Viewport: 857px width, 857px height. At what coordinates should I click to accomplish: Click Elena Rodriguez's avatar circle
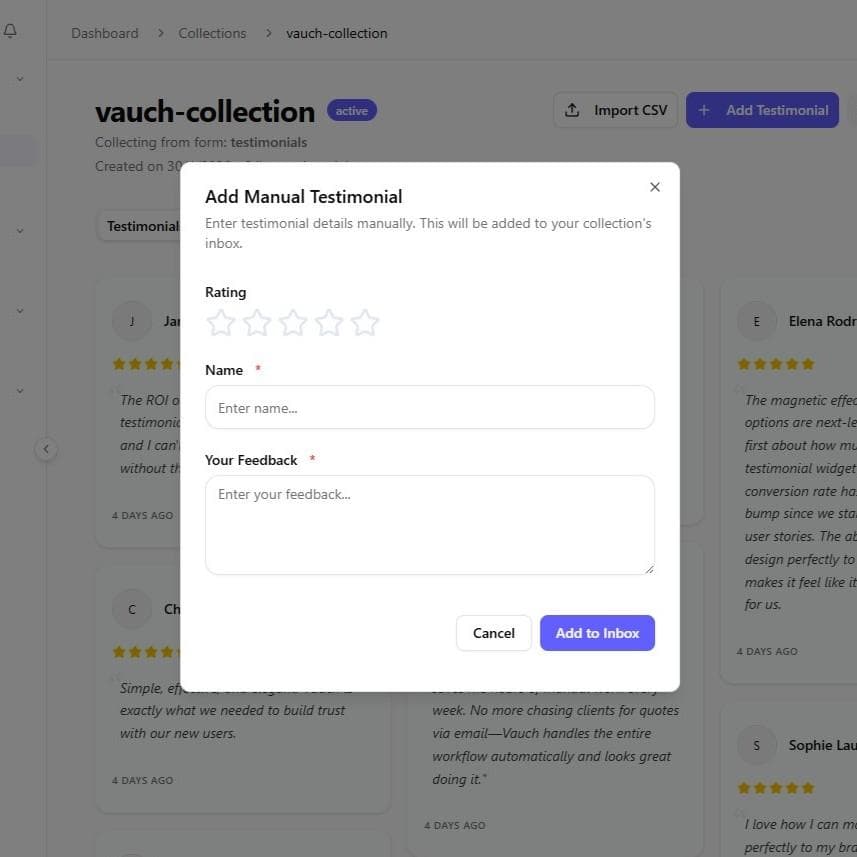tap(757, 321)
